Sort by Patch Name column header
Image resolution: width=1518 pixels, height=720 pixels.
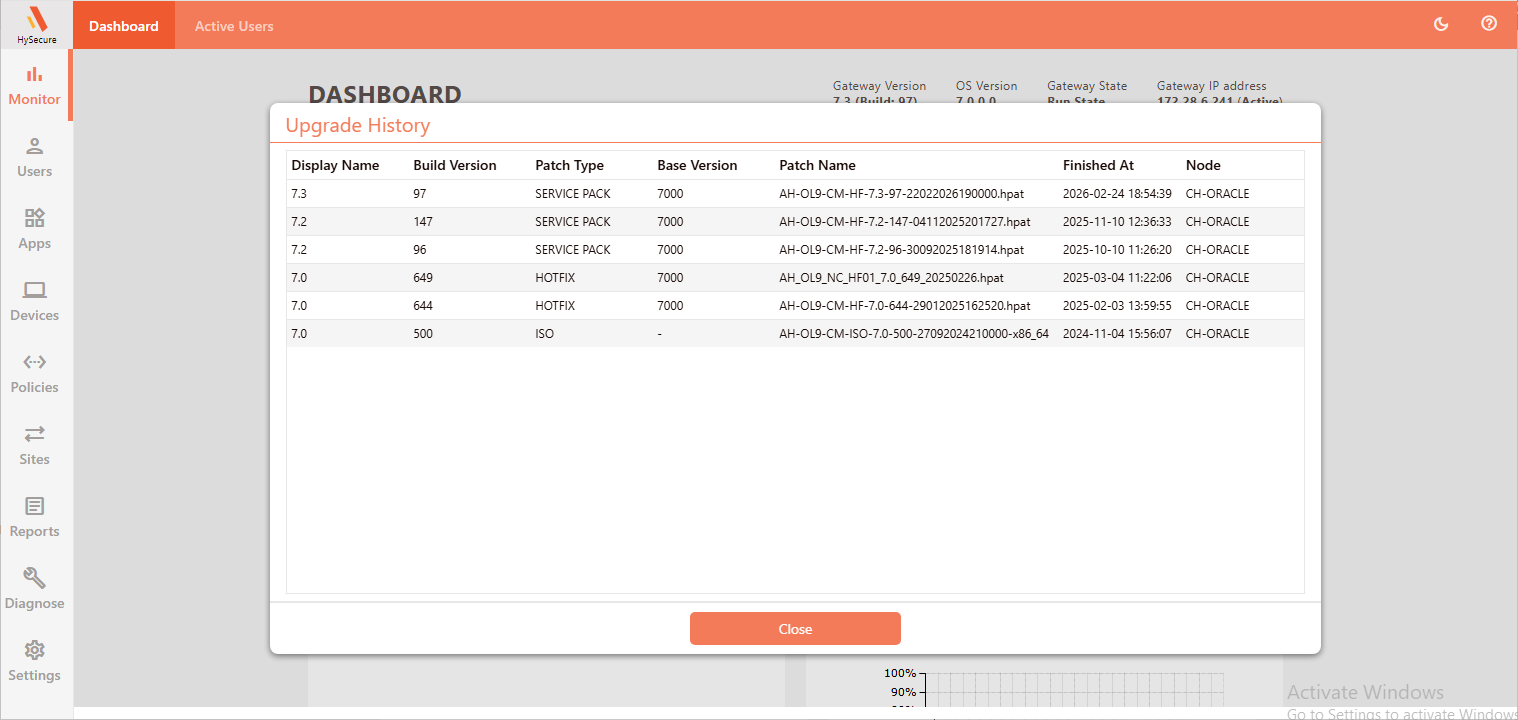tap(817, 165)
